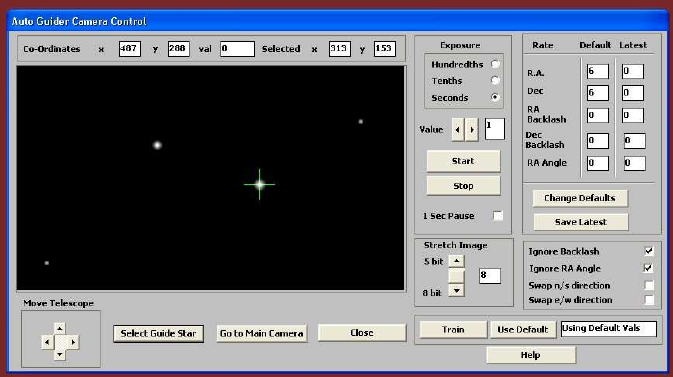Screen dimensions: 673x377
Task: Click stretch image down arrow toward 8 bit
Action: 456,290
